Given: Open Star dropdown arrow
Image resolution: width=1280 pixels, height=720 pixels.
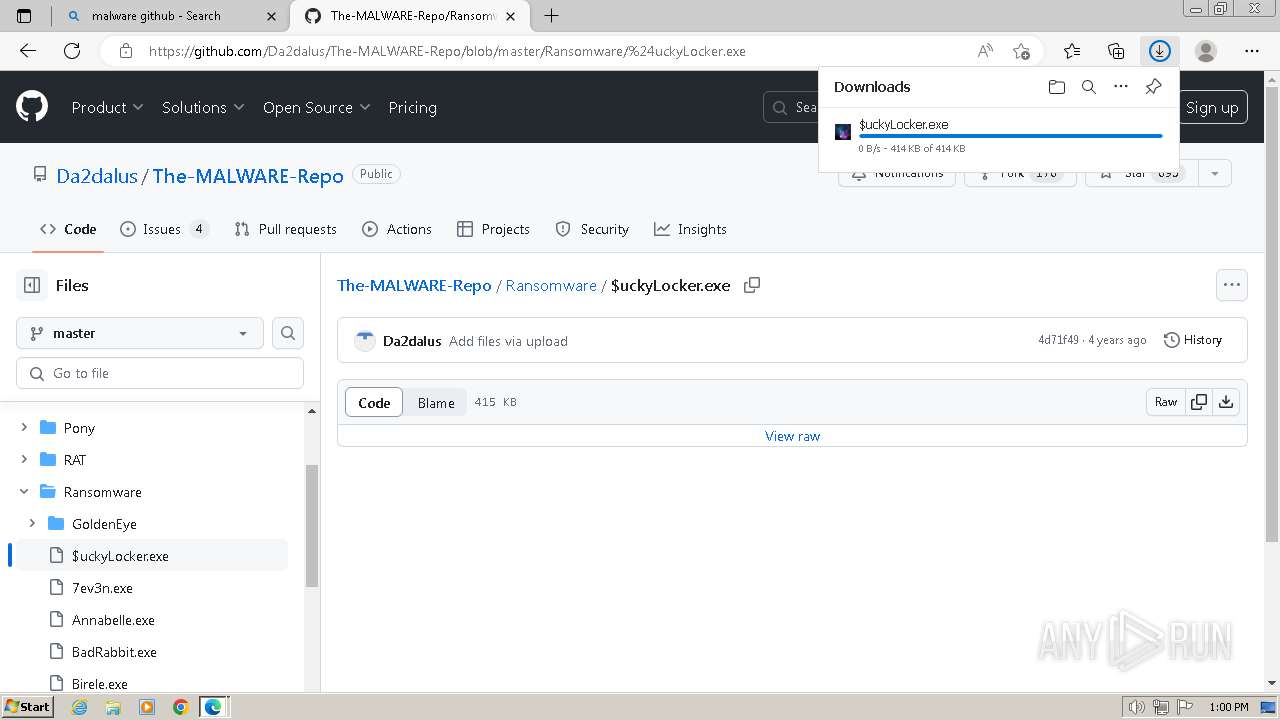Looking at the screenshot, I should [x=1215, y=173].
